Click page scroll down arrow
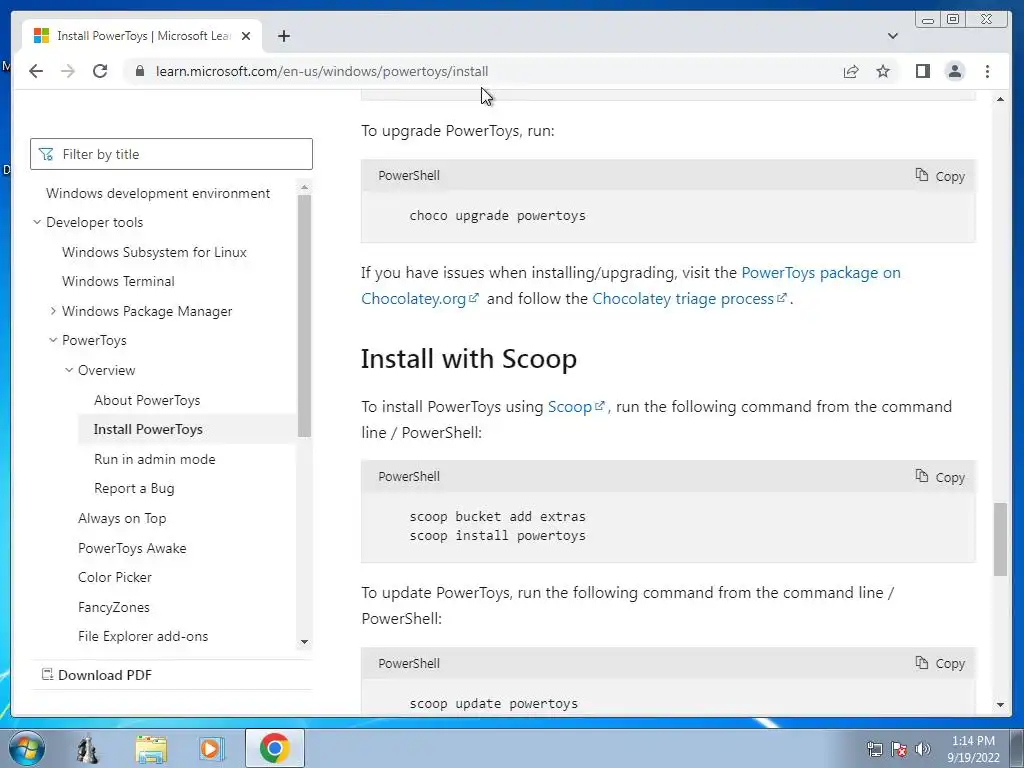This screenshot has height=768, width=1024. (1000, 705)
